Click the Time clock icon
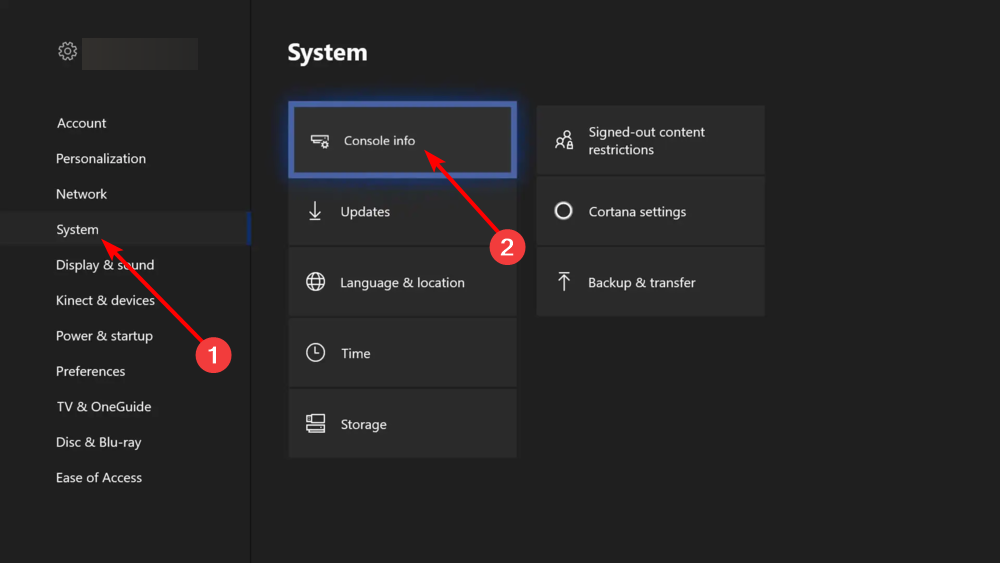 (315, 353)
